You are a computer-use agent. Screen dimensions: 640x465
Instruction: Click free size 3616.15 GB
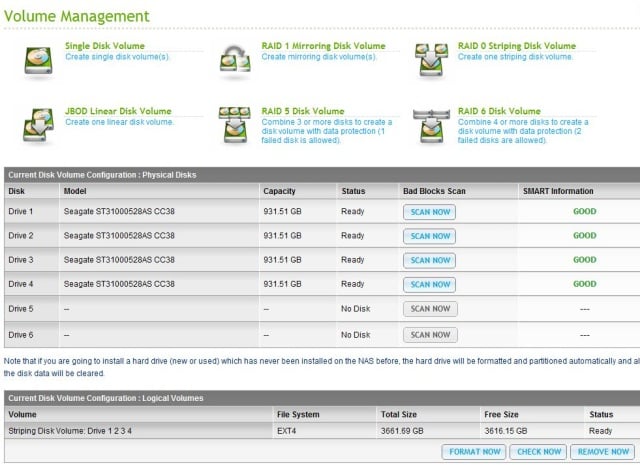[506, 431]
